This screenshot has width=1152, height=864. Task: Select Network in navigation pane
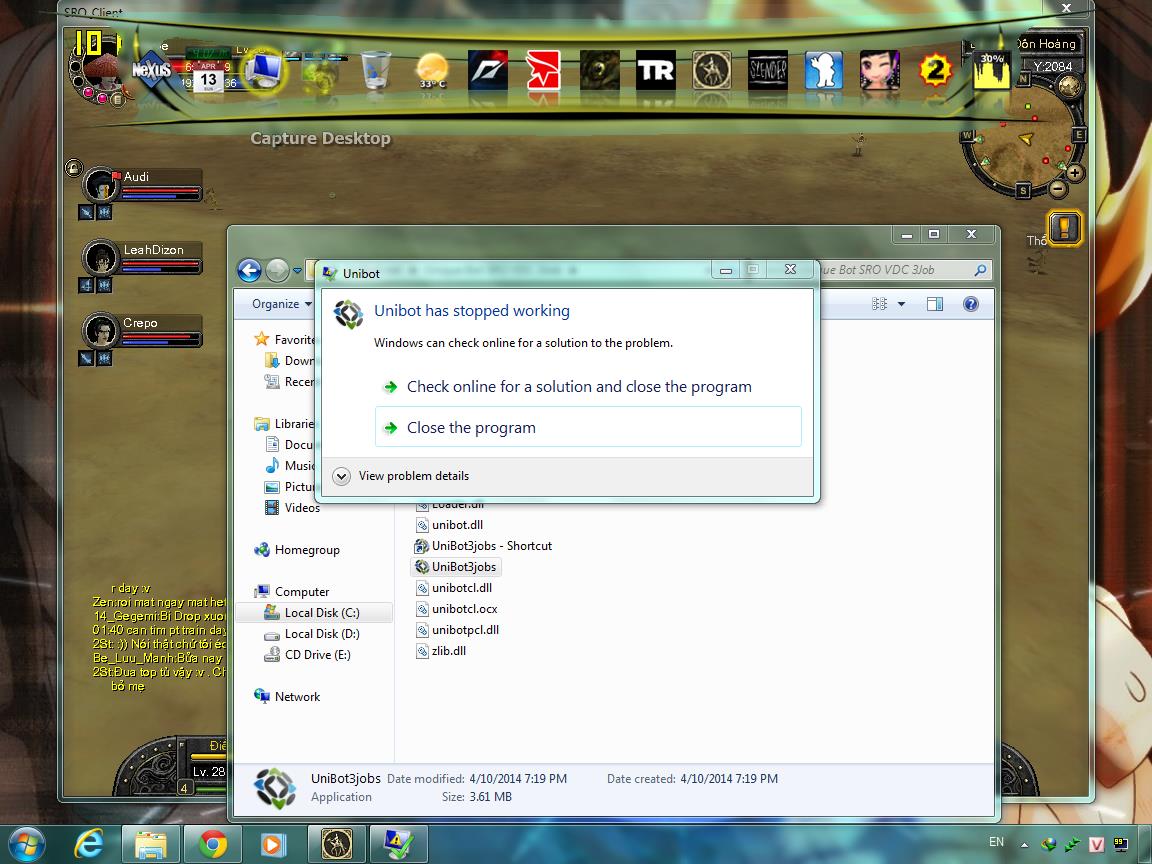[287, 696]
